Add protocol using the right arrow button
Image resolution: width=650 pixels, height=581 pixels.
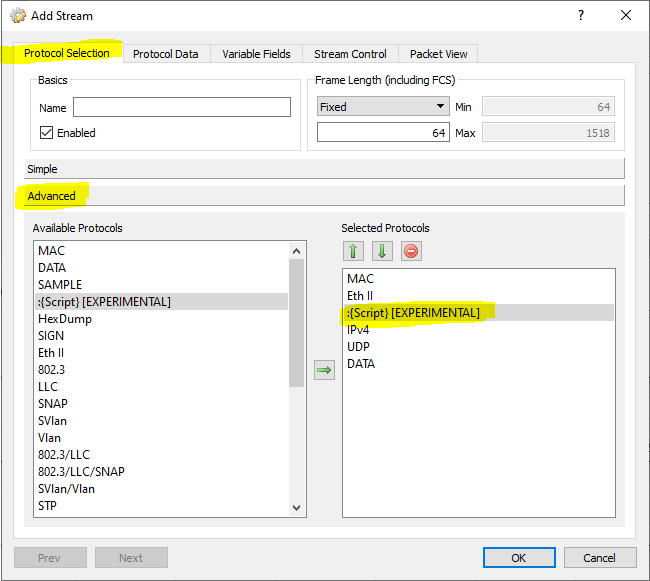point(324,370)
